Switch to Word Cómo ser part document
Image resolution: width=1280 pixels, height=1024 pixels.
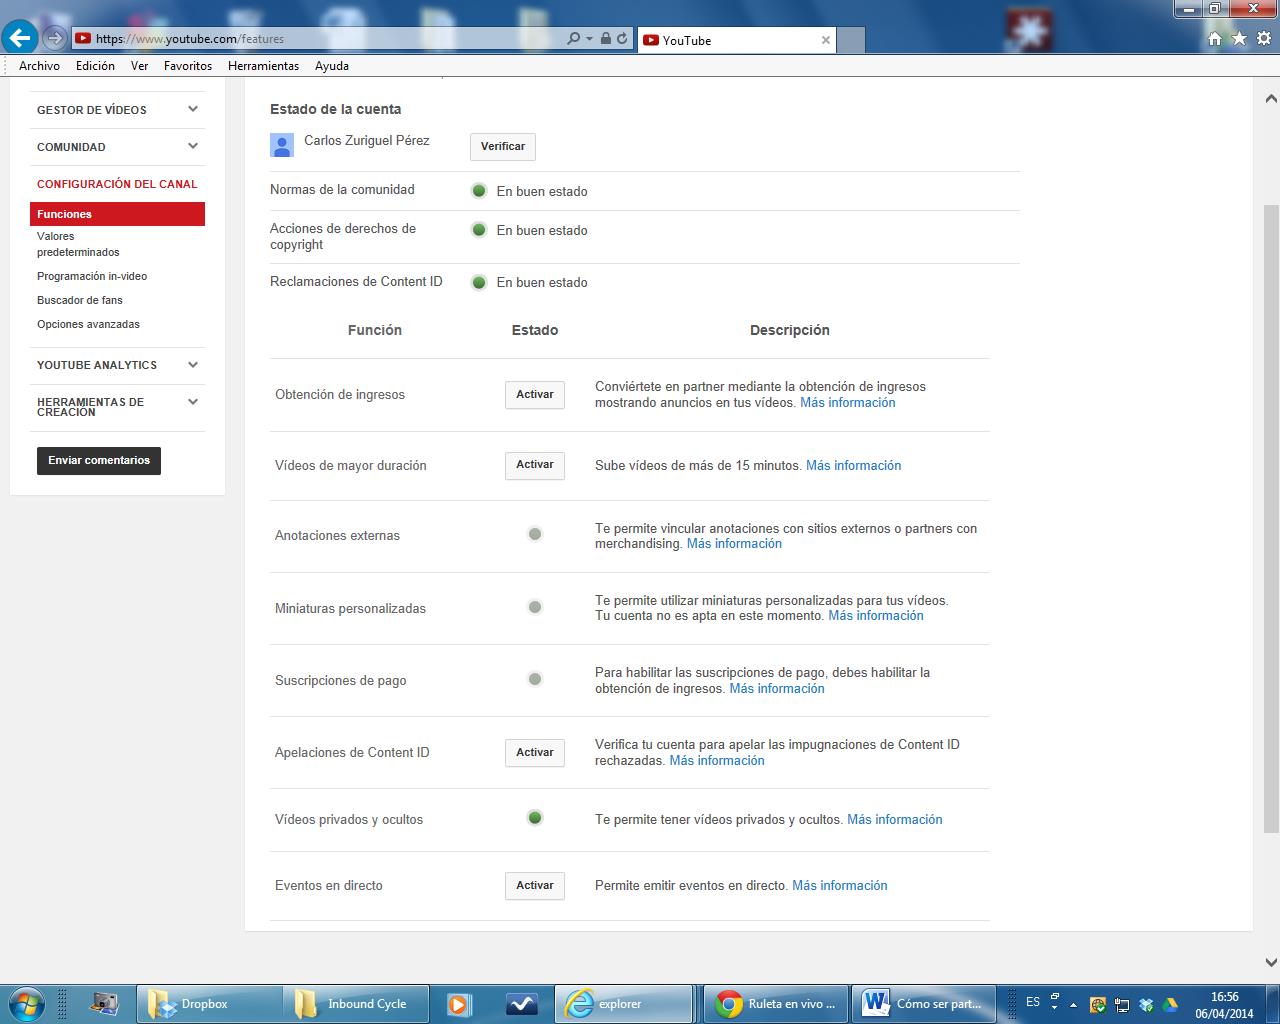(x=924, y=1003)
